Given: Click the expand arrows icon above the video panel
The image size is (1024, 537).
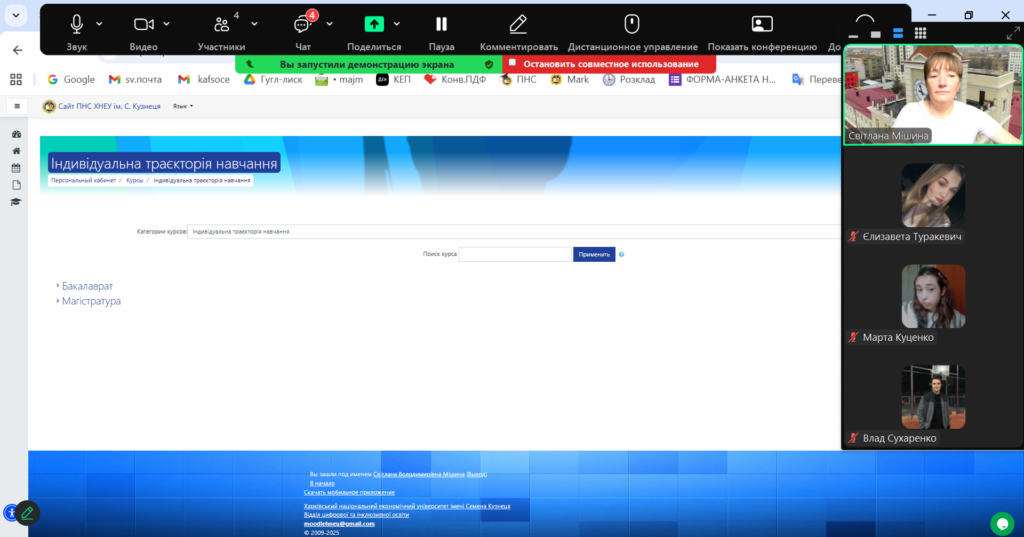Looking at the screenshot, I should tap(1013, 33).
